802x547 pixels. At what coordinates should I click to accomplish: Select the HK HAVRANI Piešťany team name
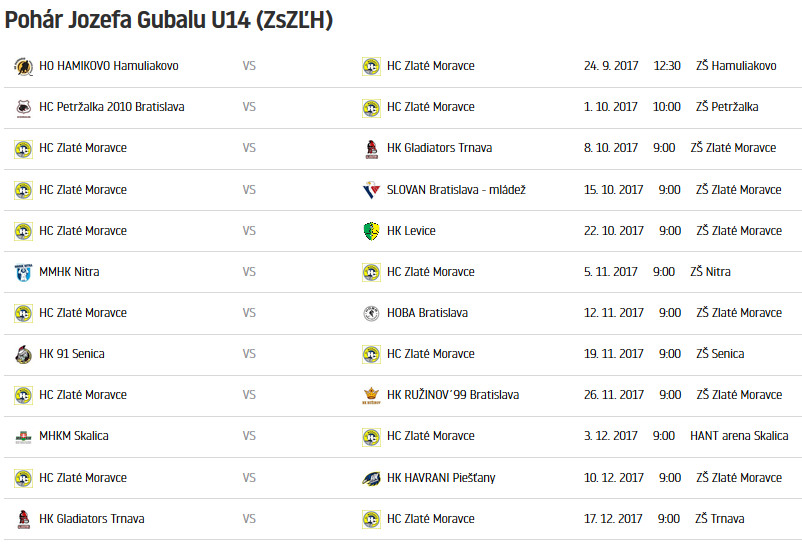click(x=441, y=478)
